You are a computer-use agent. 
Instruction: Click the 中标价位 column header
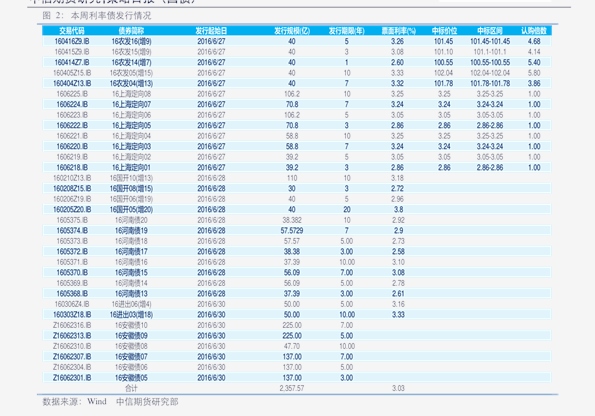tap(444, 31)
